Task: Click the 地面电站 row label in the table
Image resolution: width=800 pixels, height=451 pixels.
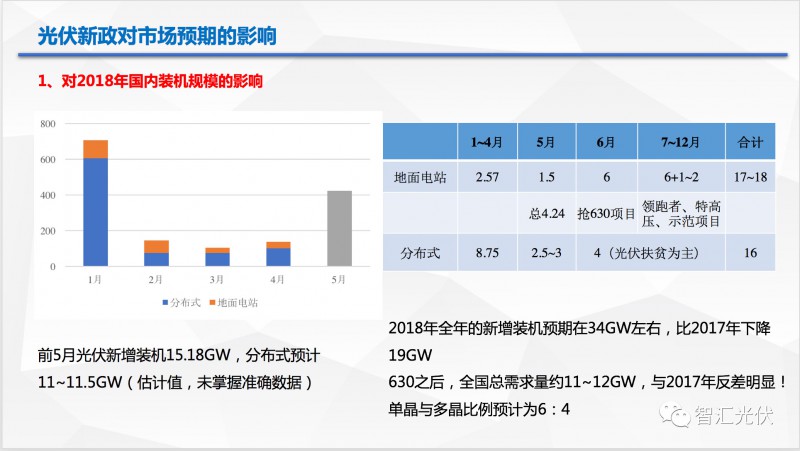Action: (420, 177)
